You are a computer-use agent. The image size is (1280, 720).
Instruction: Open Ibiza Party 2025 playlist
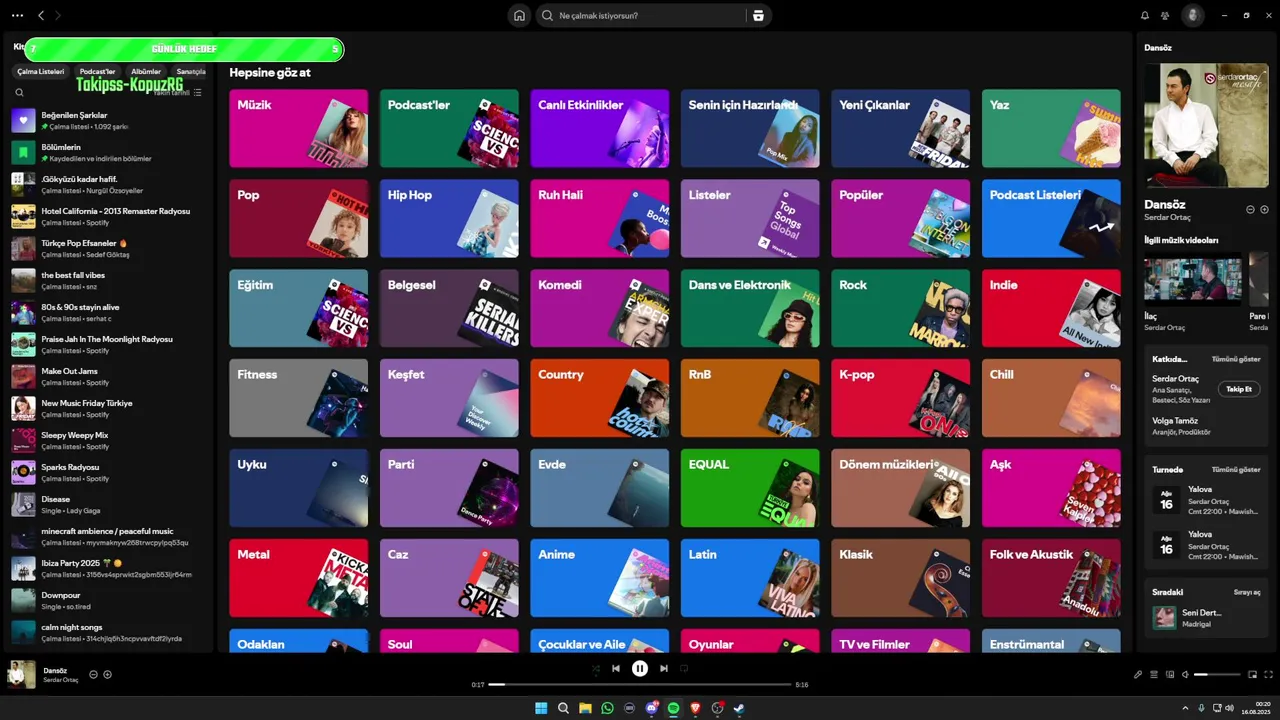coord(110,569)
